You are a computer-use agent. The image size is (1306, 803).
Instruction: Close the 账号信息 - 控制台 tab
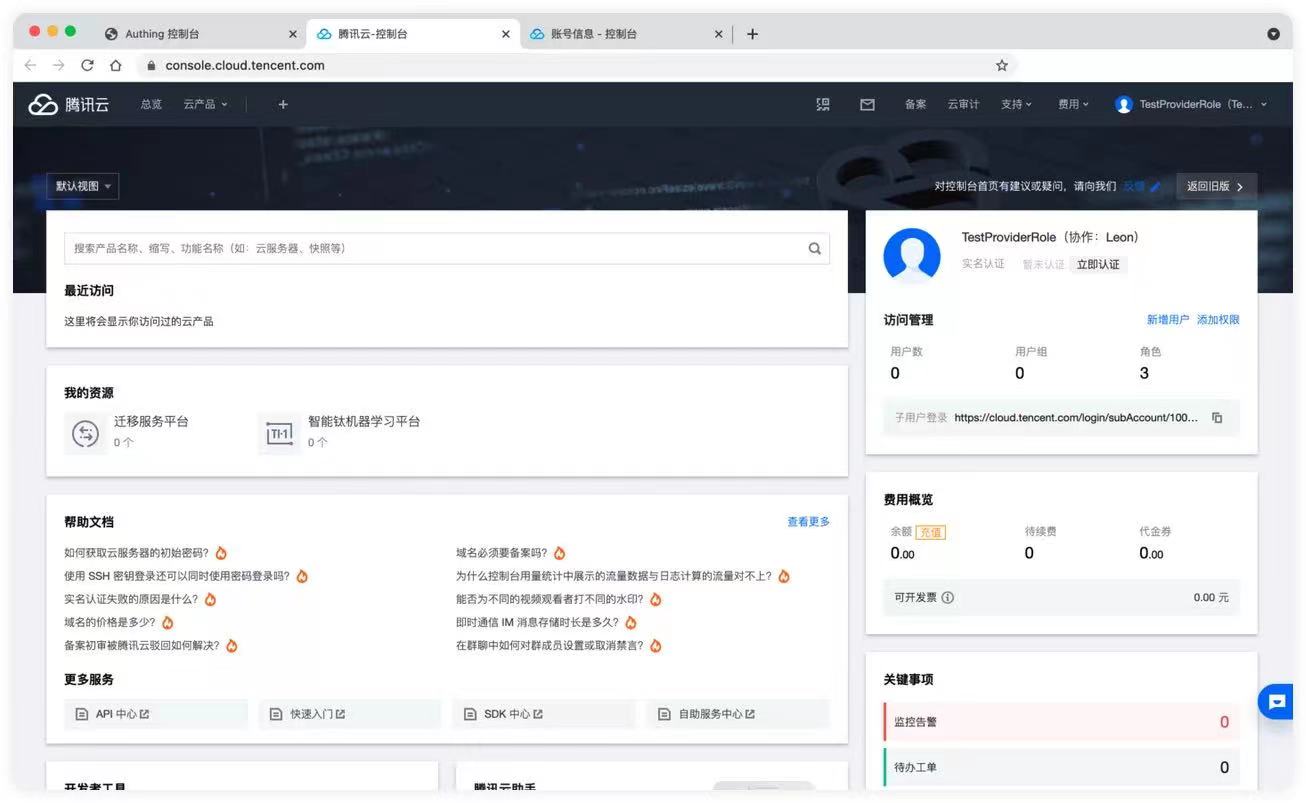[718, 34]
